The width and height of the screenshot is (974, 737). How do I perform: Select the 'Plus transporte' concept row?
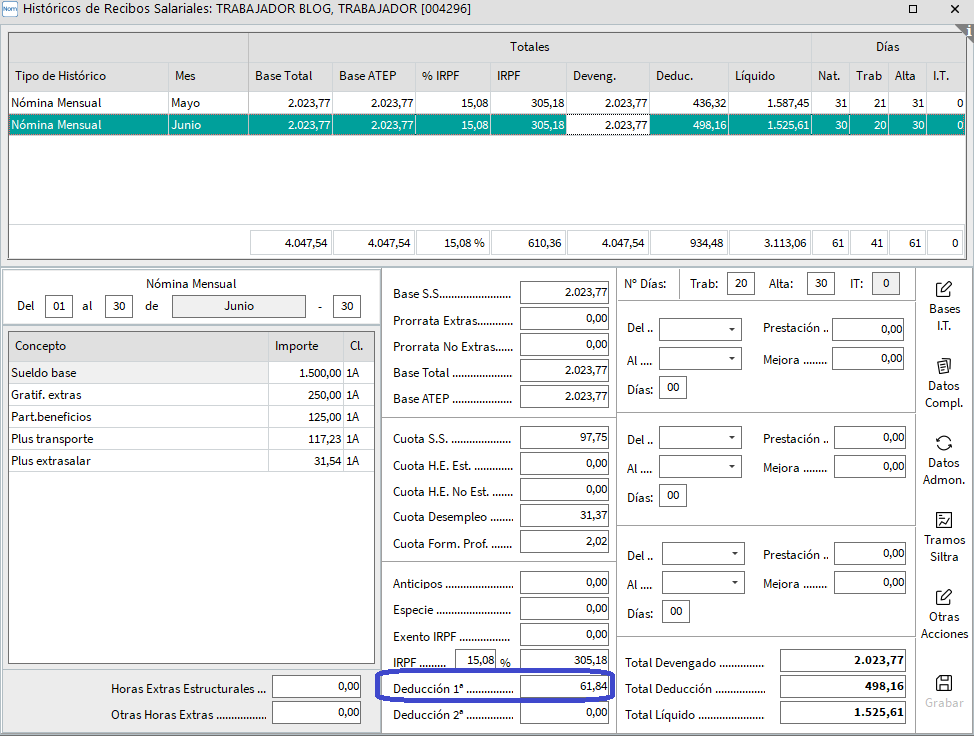(191, 439)
